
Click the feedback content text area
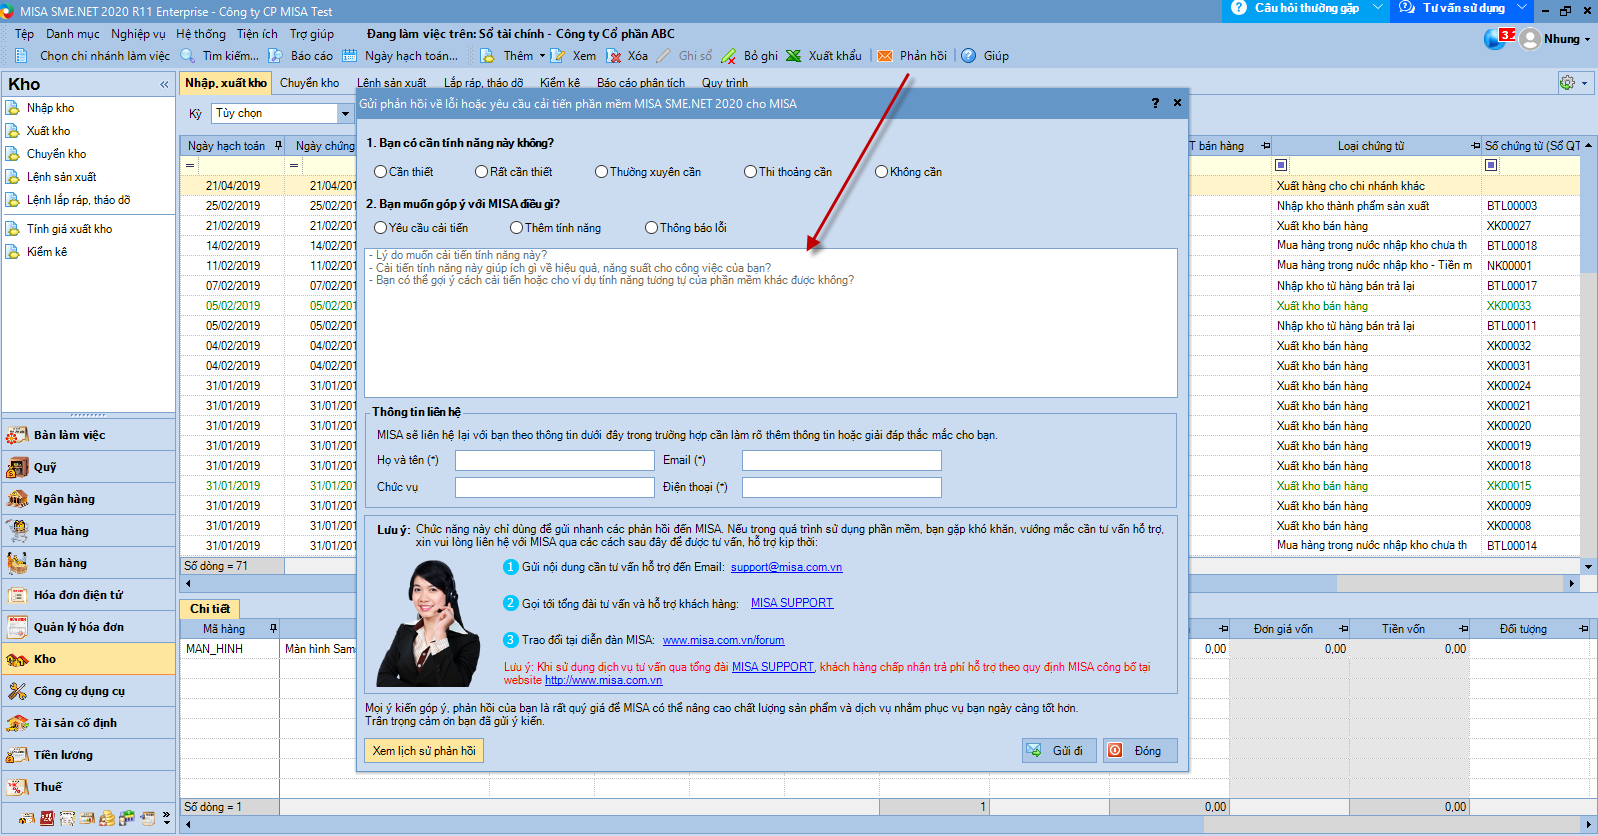click(x=771, y=322)
